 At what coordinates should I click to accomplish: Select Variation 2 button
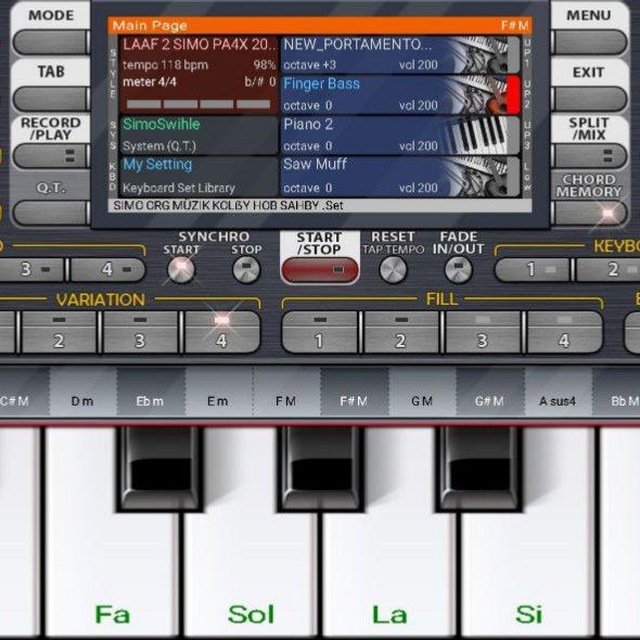59,333
